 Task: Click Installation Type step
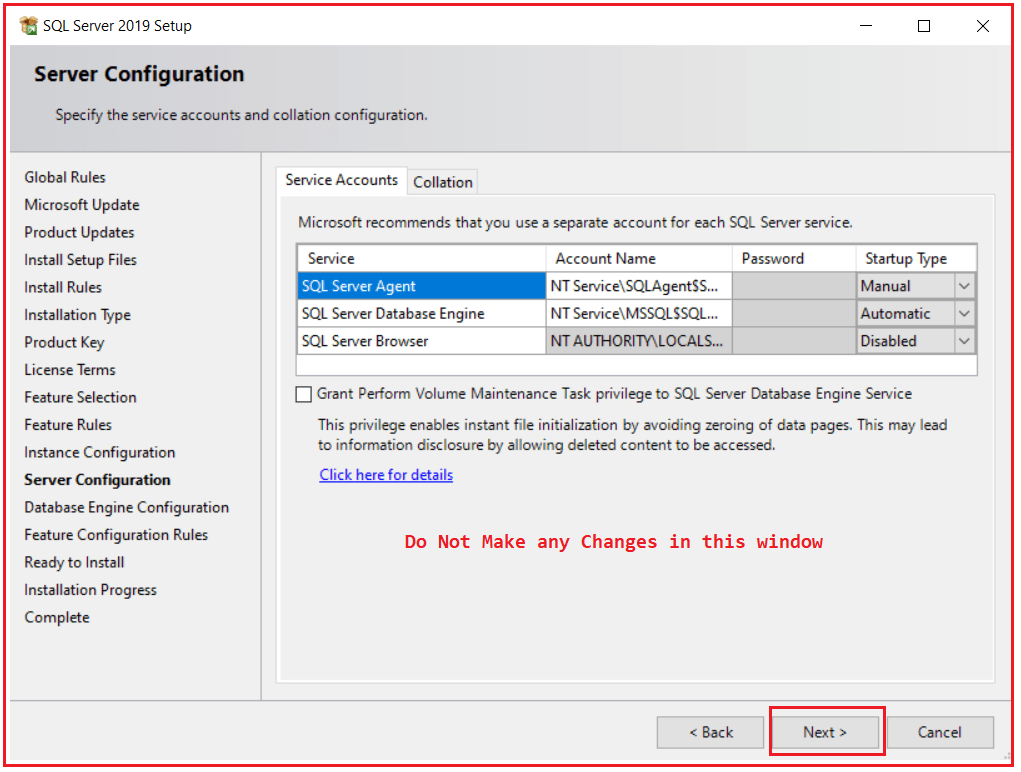pyautogui.click(x=77, y=315)
